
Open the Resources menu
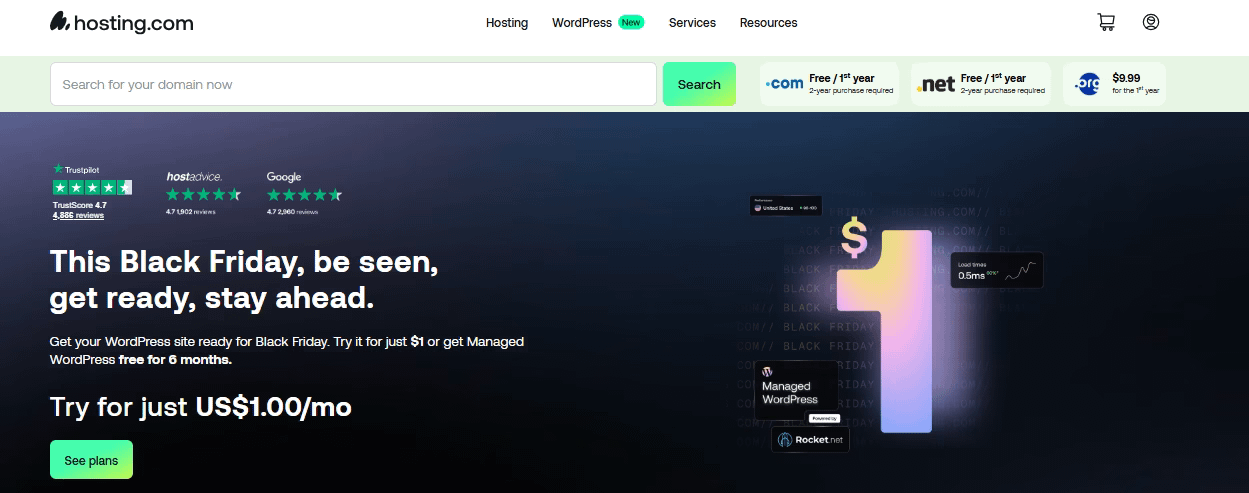point(768,23)
